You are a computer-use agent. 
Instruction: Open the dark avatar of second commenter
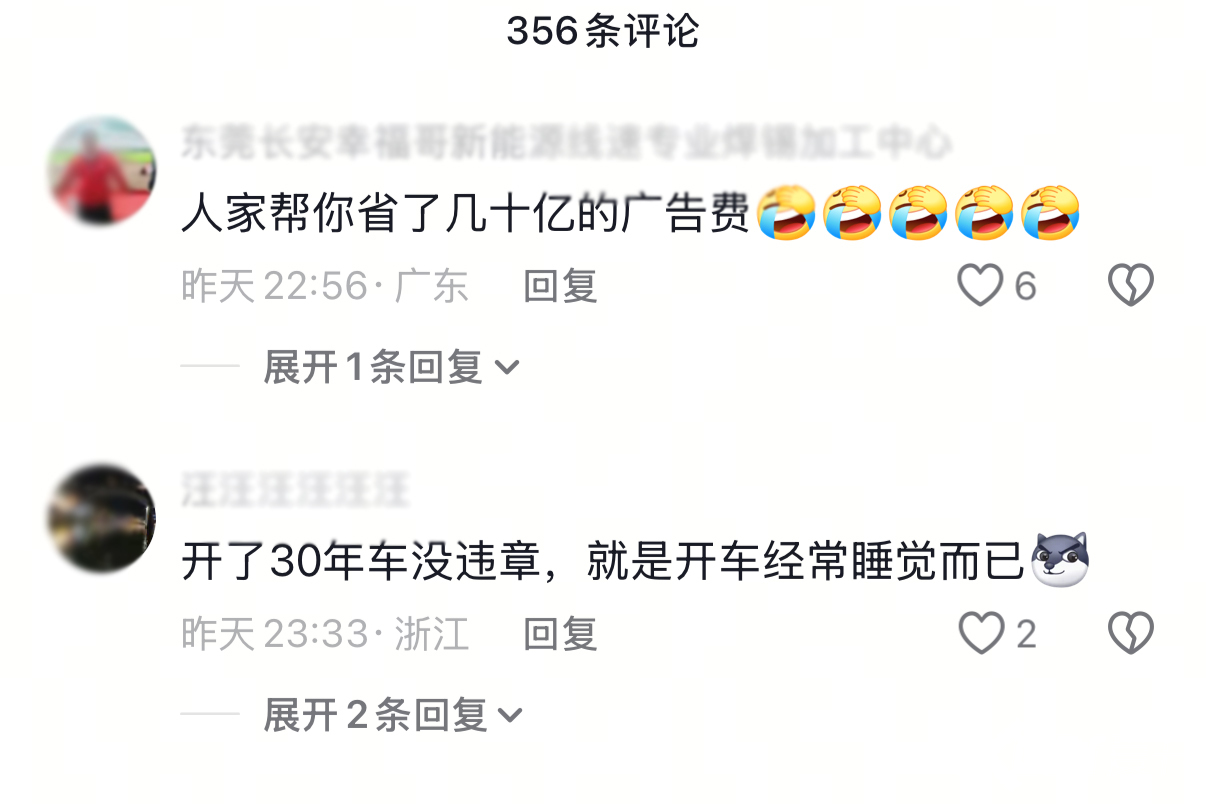click(x=102, y=518)
